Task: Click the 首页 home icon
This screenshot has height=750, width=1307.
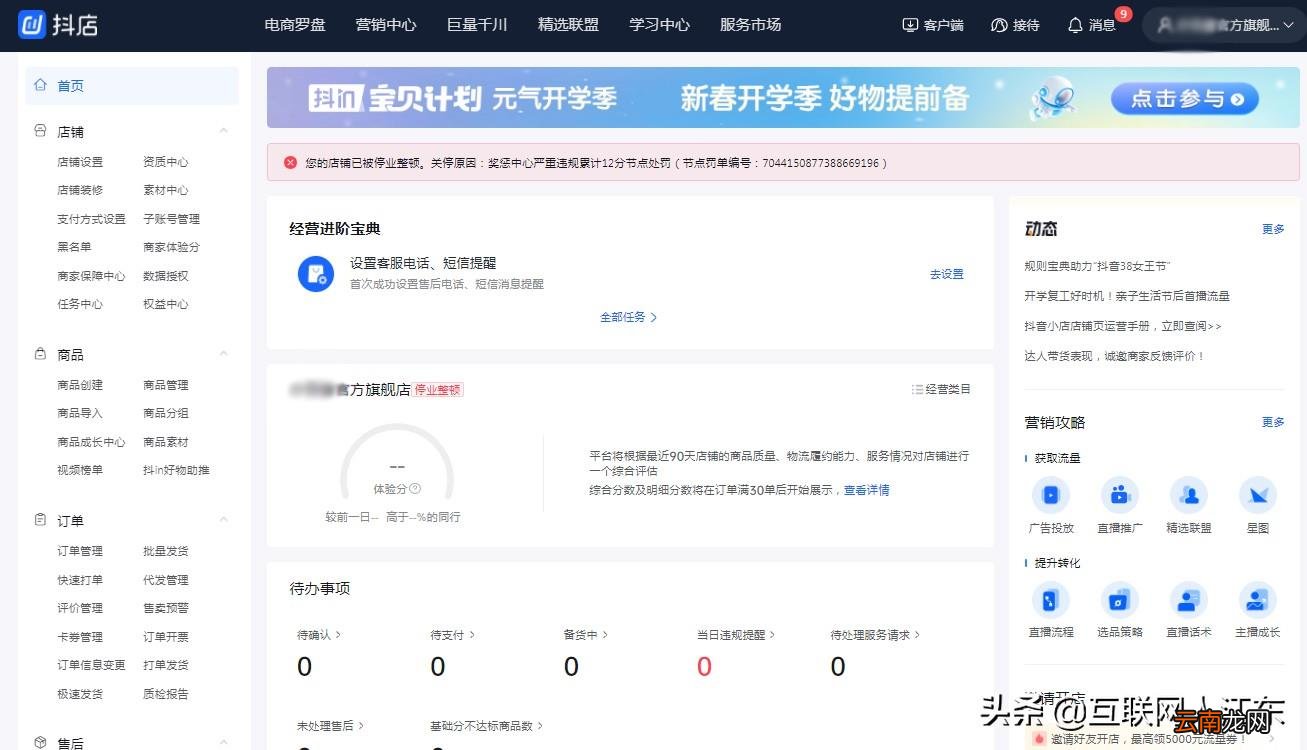Action: point(41,85)
